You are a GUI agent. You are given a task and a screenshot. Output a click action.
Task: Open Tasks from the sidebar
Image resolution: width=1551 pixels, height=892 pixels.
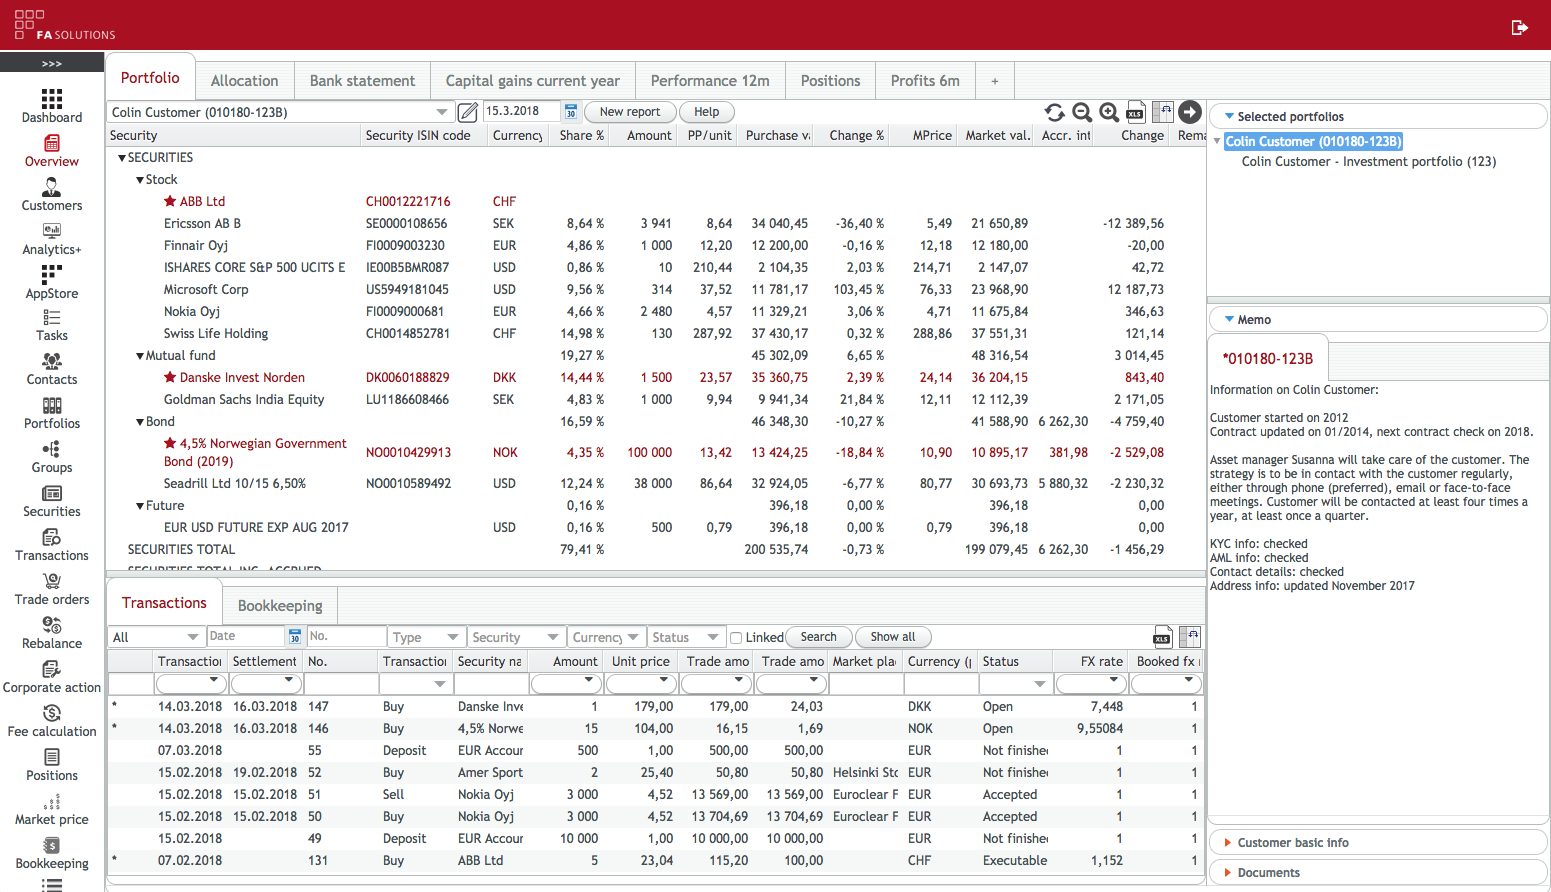tap(52, 325)
